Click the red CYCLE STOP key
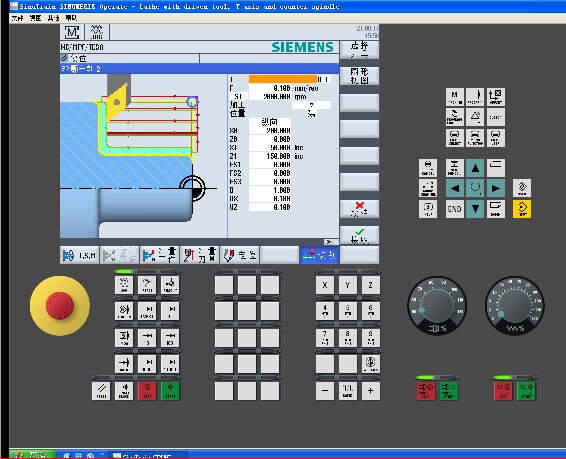 [147, 391]
